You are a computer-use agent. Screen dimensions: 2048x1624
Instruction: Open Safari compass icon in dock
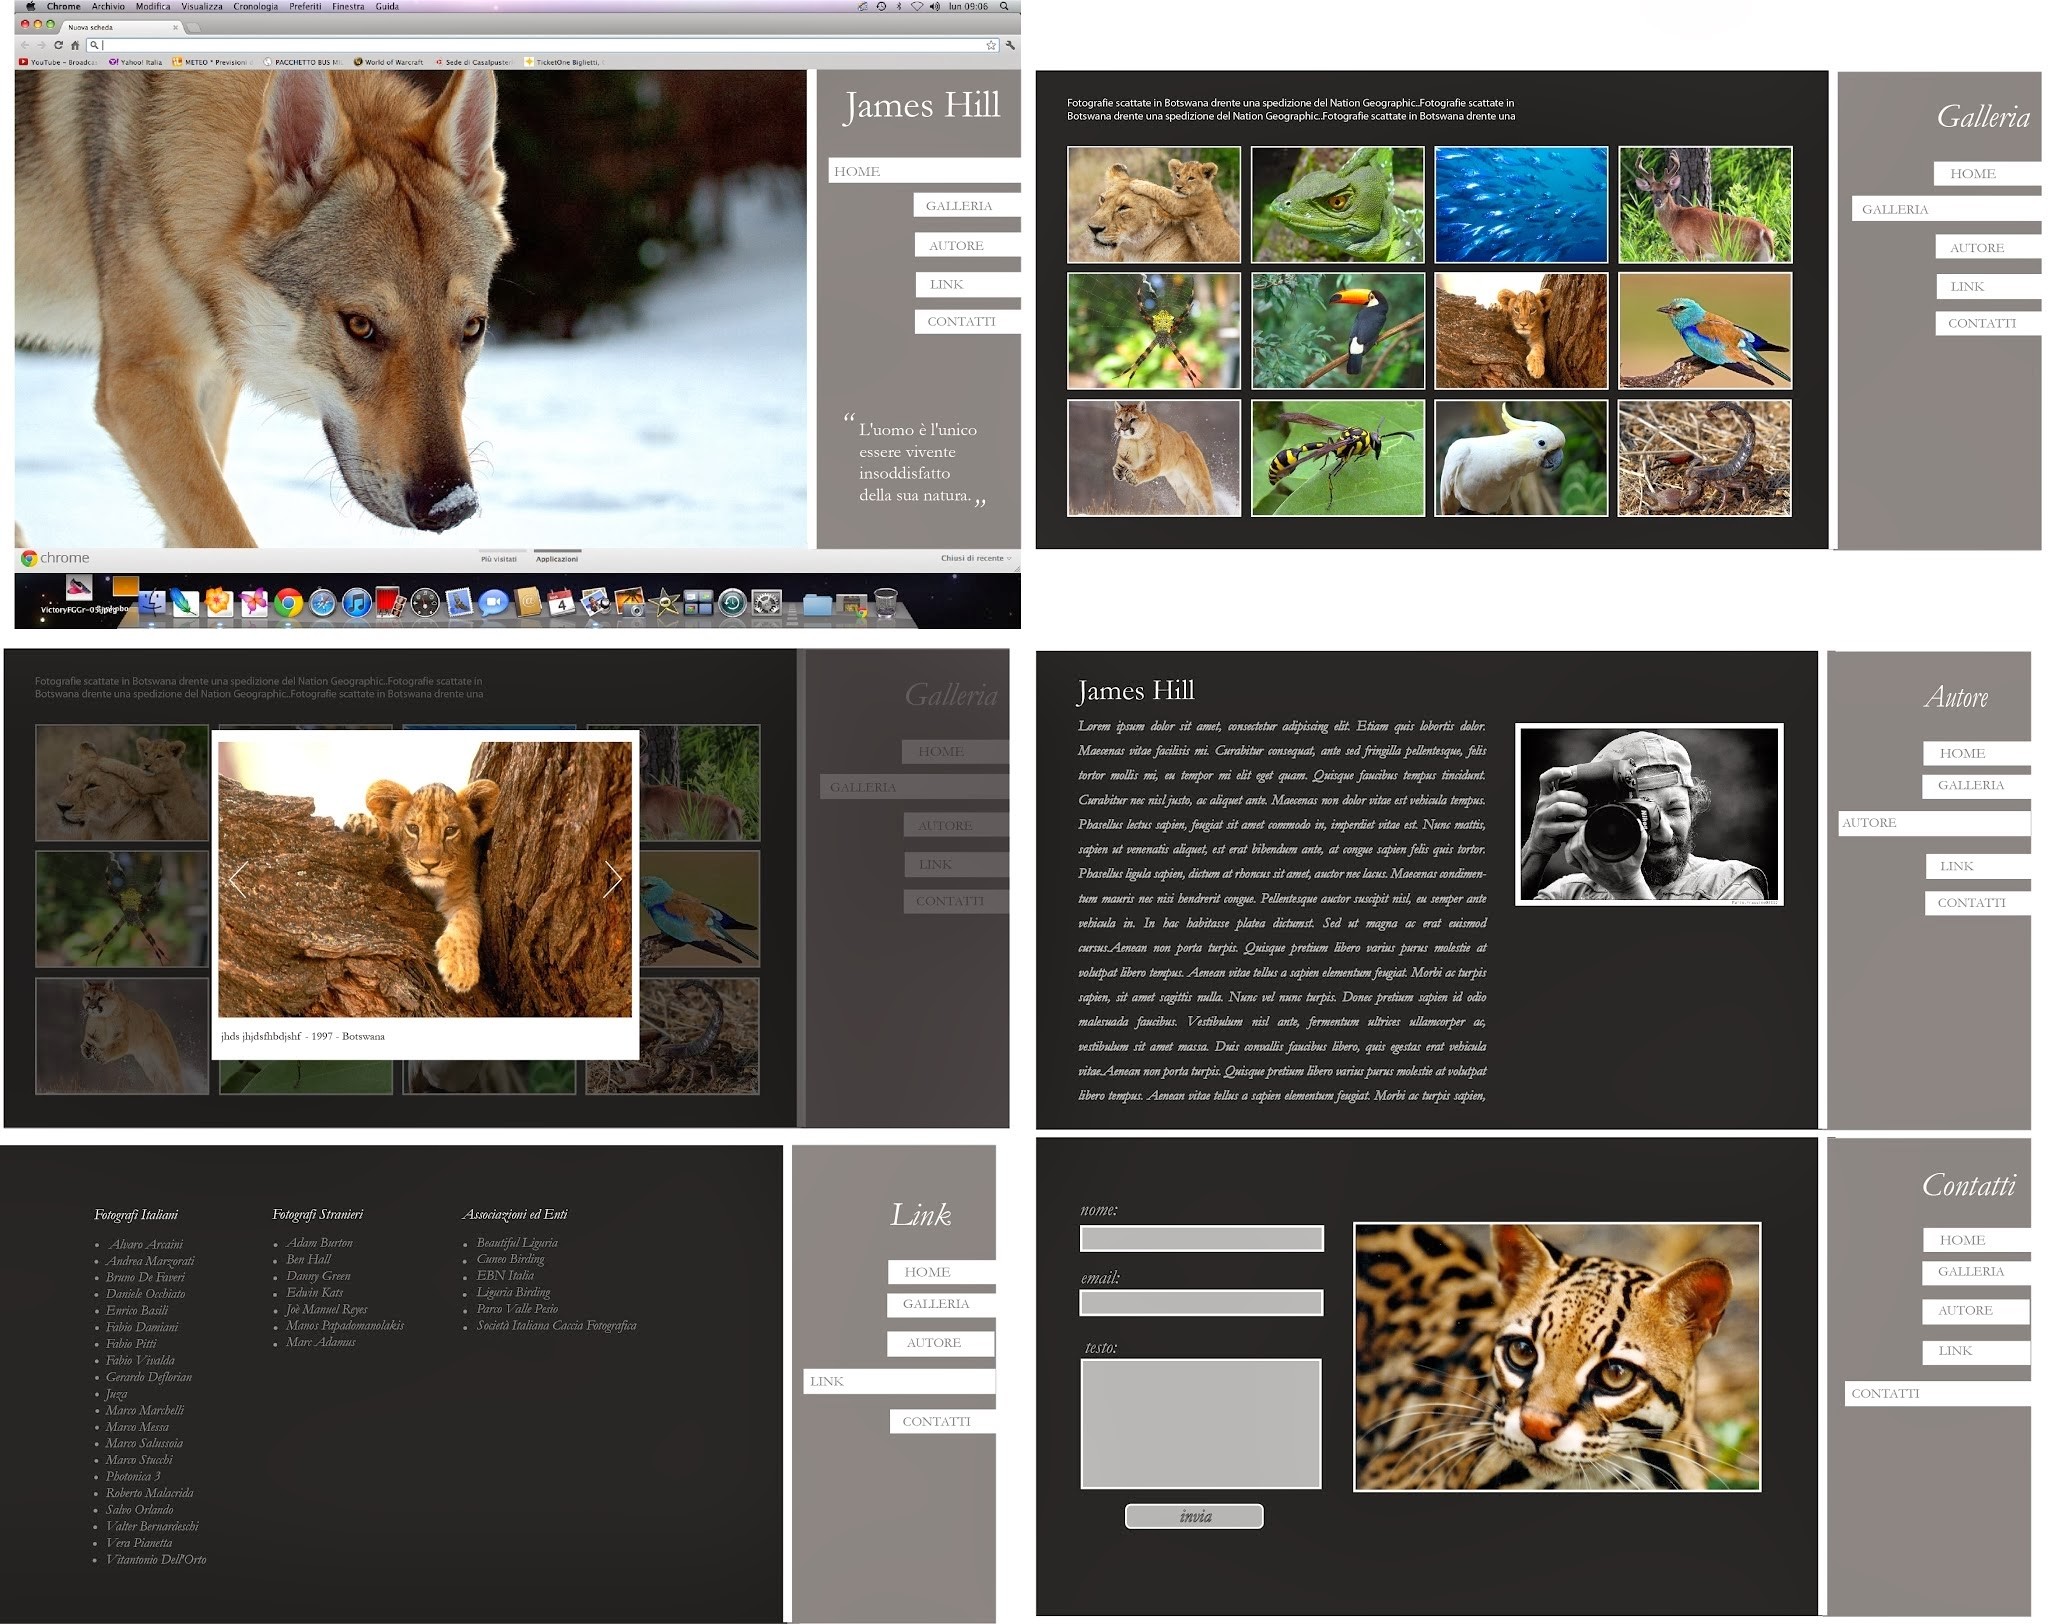pos(322,603)
